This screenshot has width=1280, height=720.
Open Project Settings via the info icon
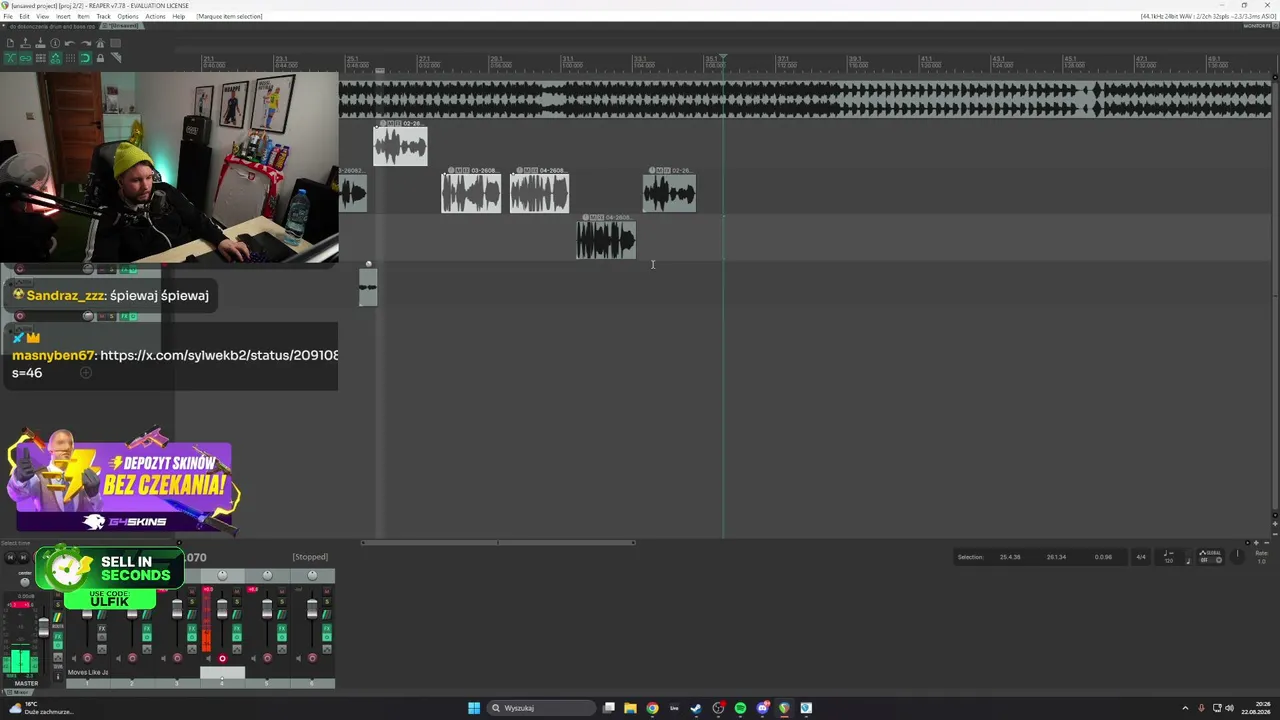55,43
